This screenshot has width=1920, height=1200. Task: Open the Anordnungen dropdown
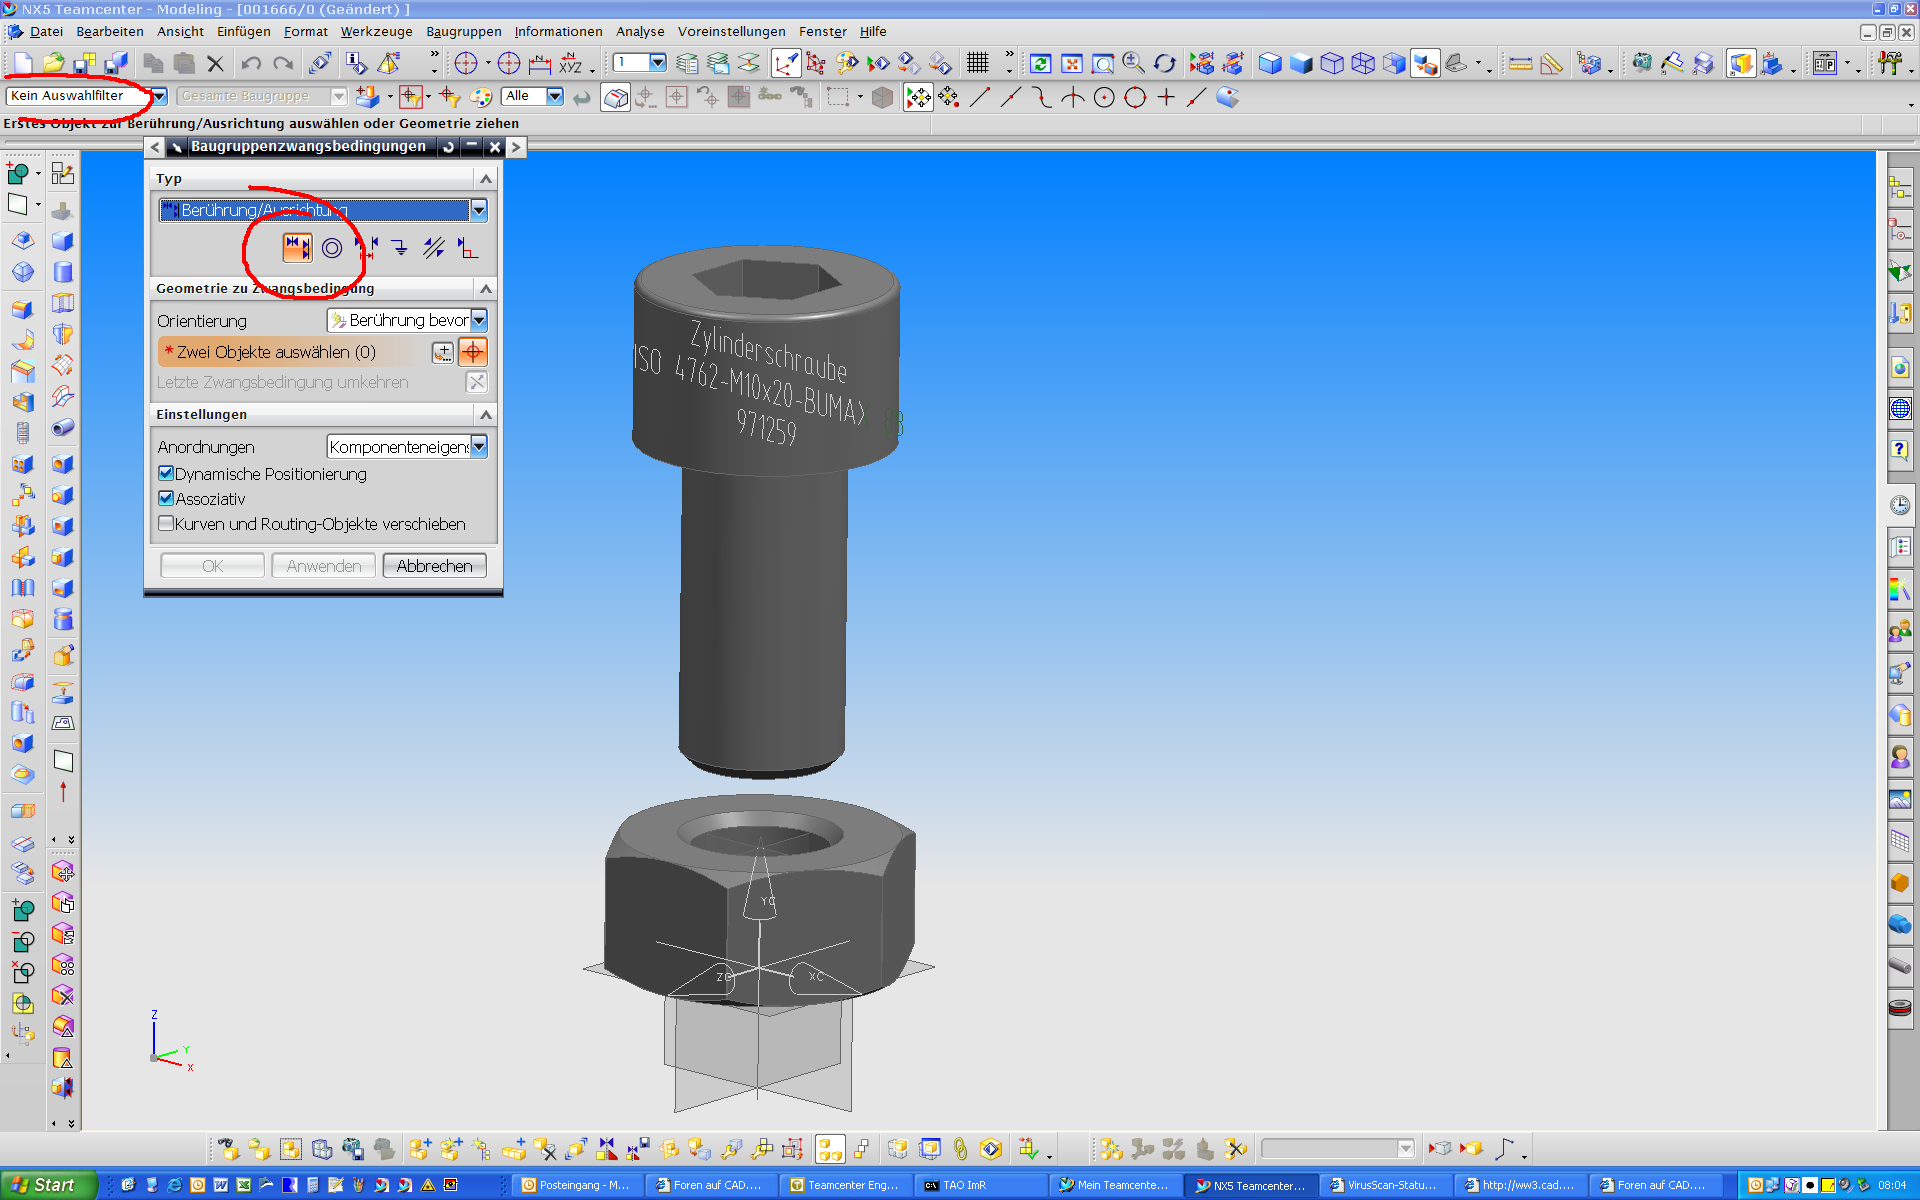point(479,447)
